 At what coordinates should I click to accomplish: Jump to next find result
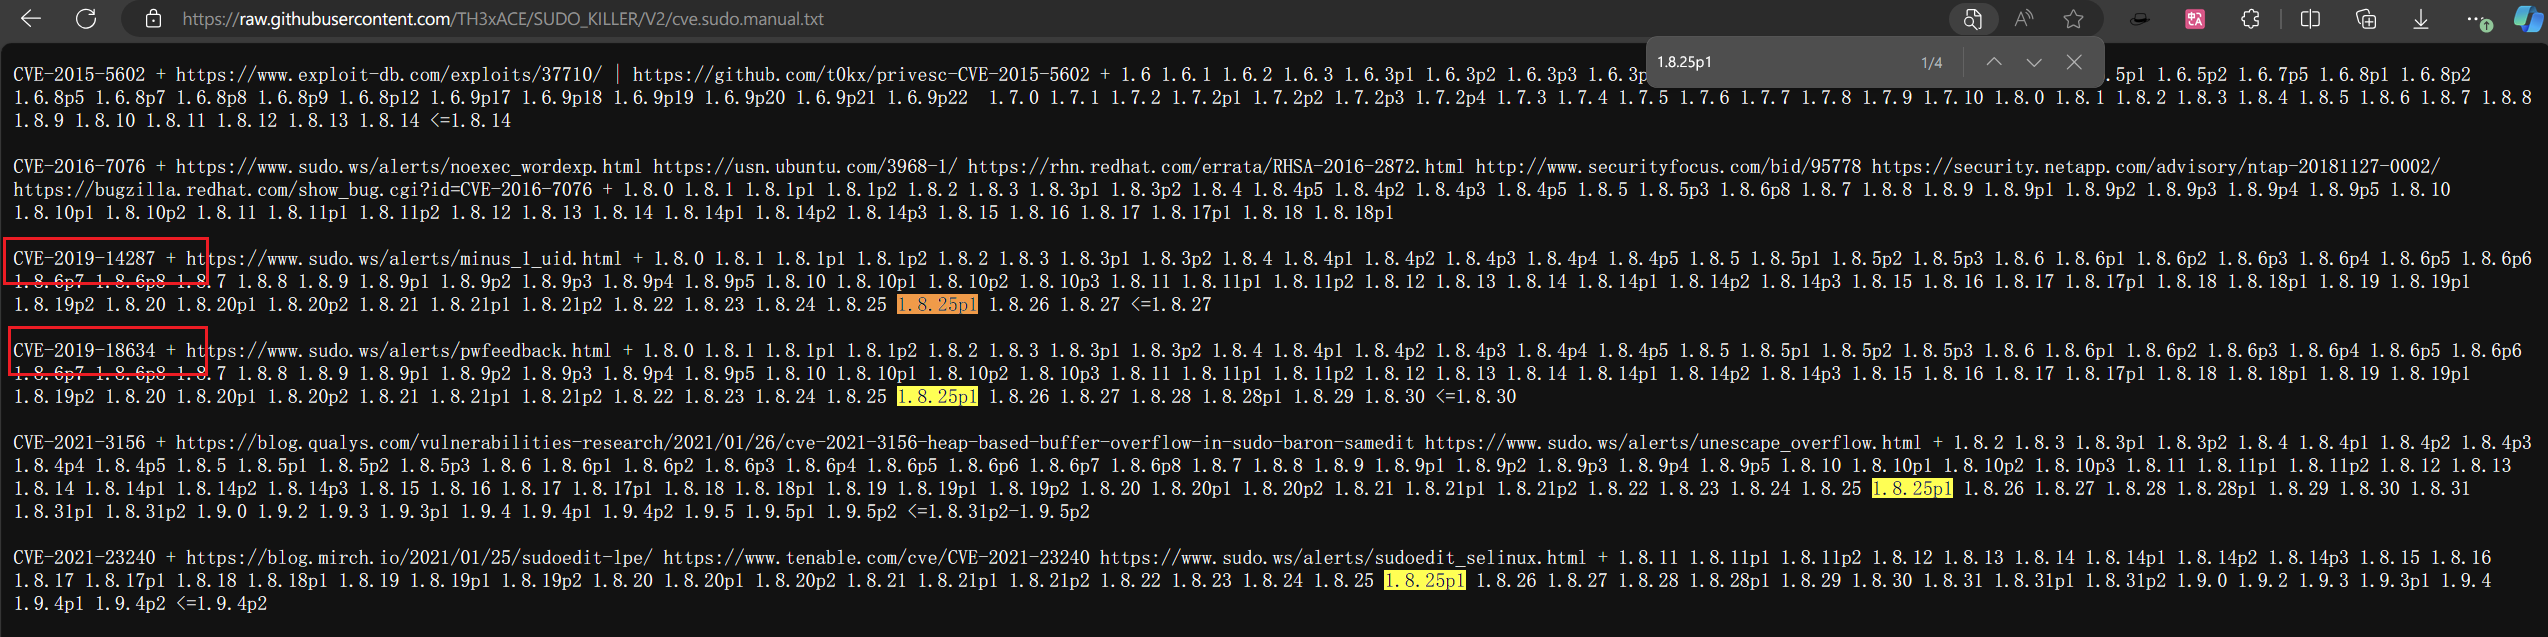(x=2034, y=62)
